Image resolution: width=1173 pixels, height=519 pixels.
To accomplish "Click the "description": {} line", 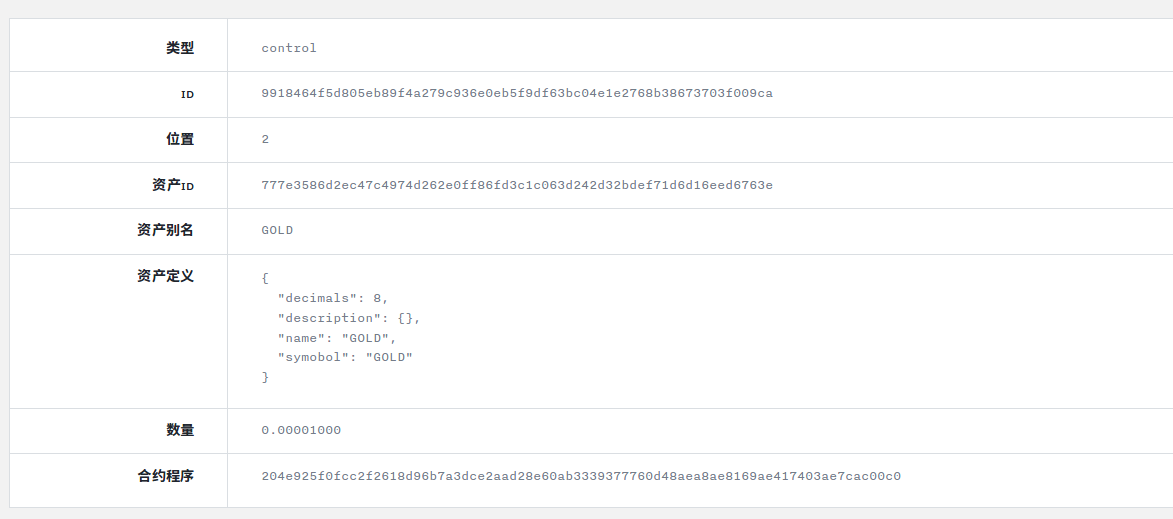I will coord(349,318).
